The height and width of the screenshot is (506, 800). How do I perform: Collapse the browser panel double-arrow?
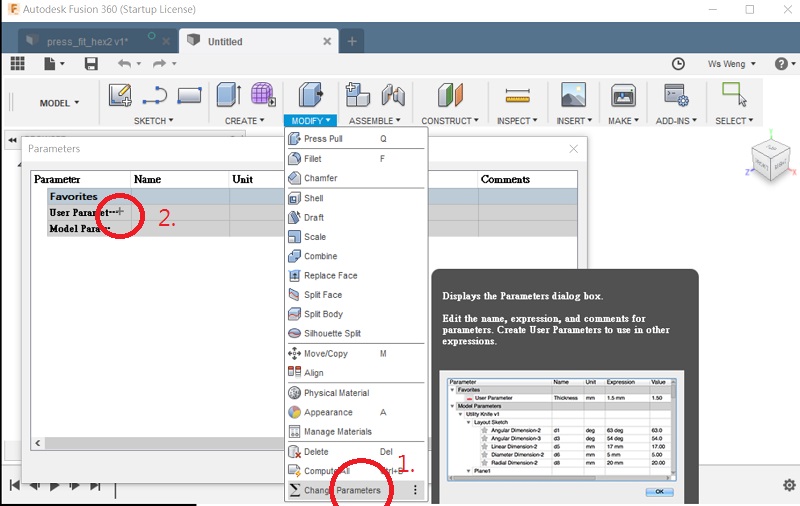pyautogui.click(x=12, y=140)
